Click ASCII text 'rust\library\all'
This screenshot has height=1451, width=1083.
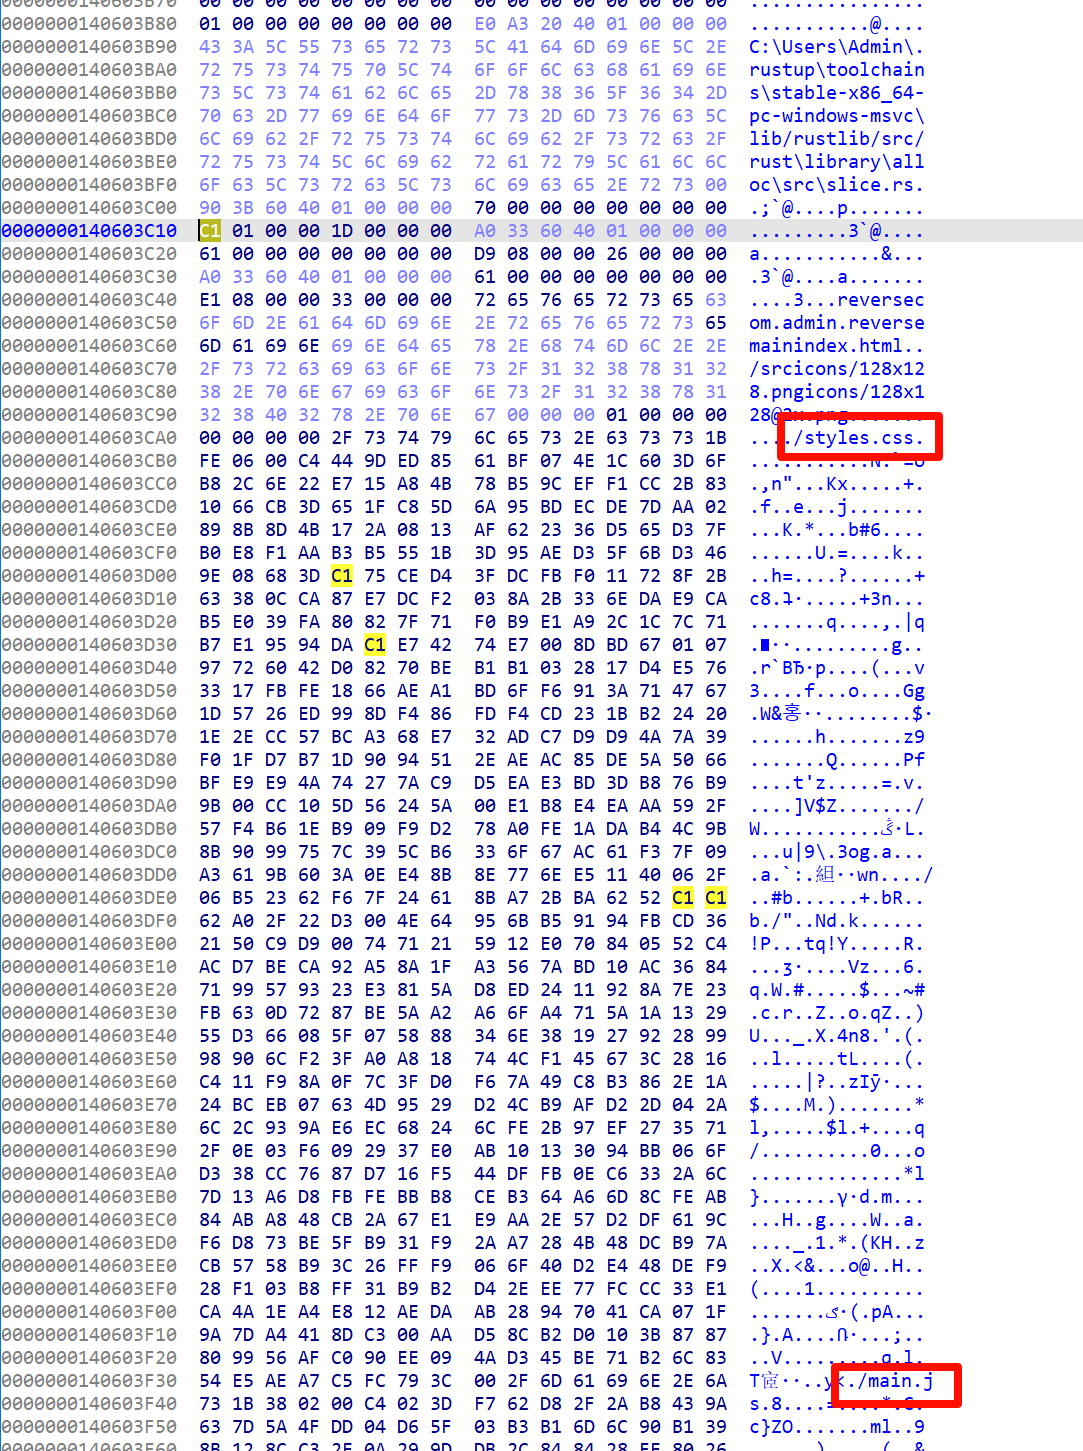click(x=836, y=162)
